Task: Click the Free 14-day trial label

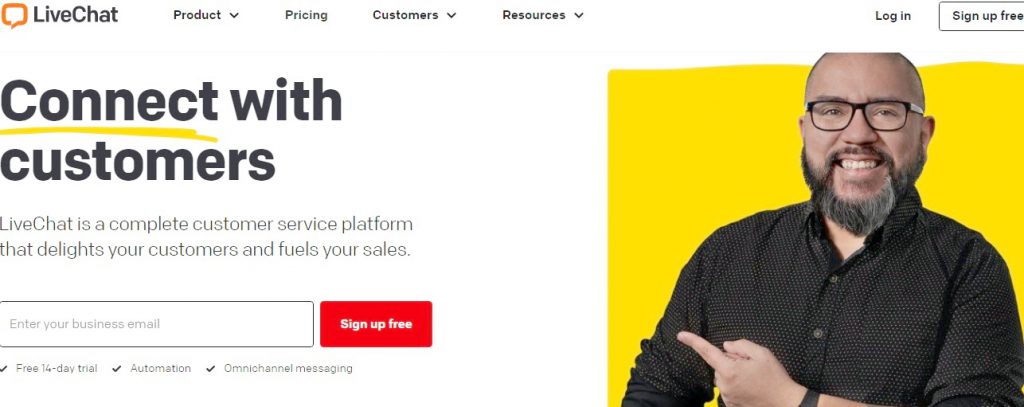Action: pyautogui.click(x=57, y=368)
